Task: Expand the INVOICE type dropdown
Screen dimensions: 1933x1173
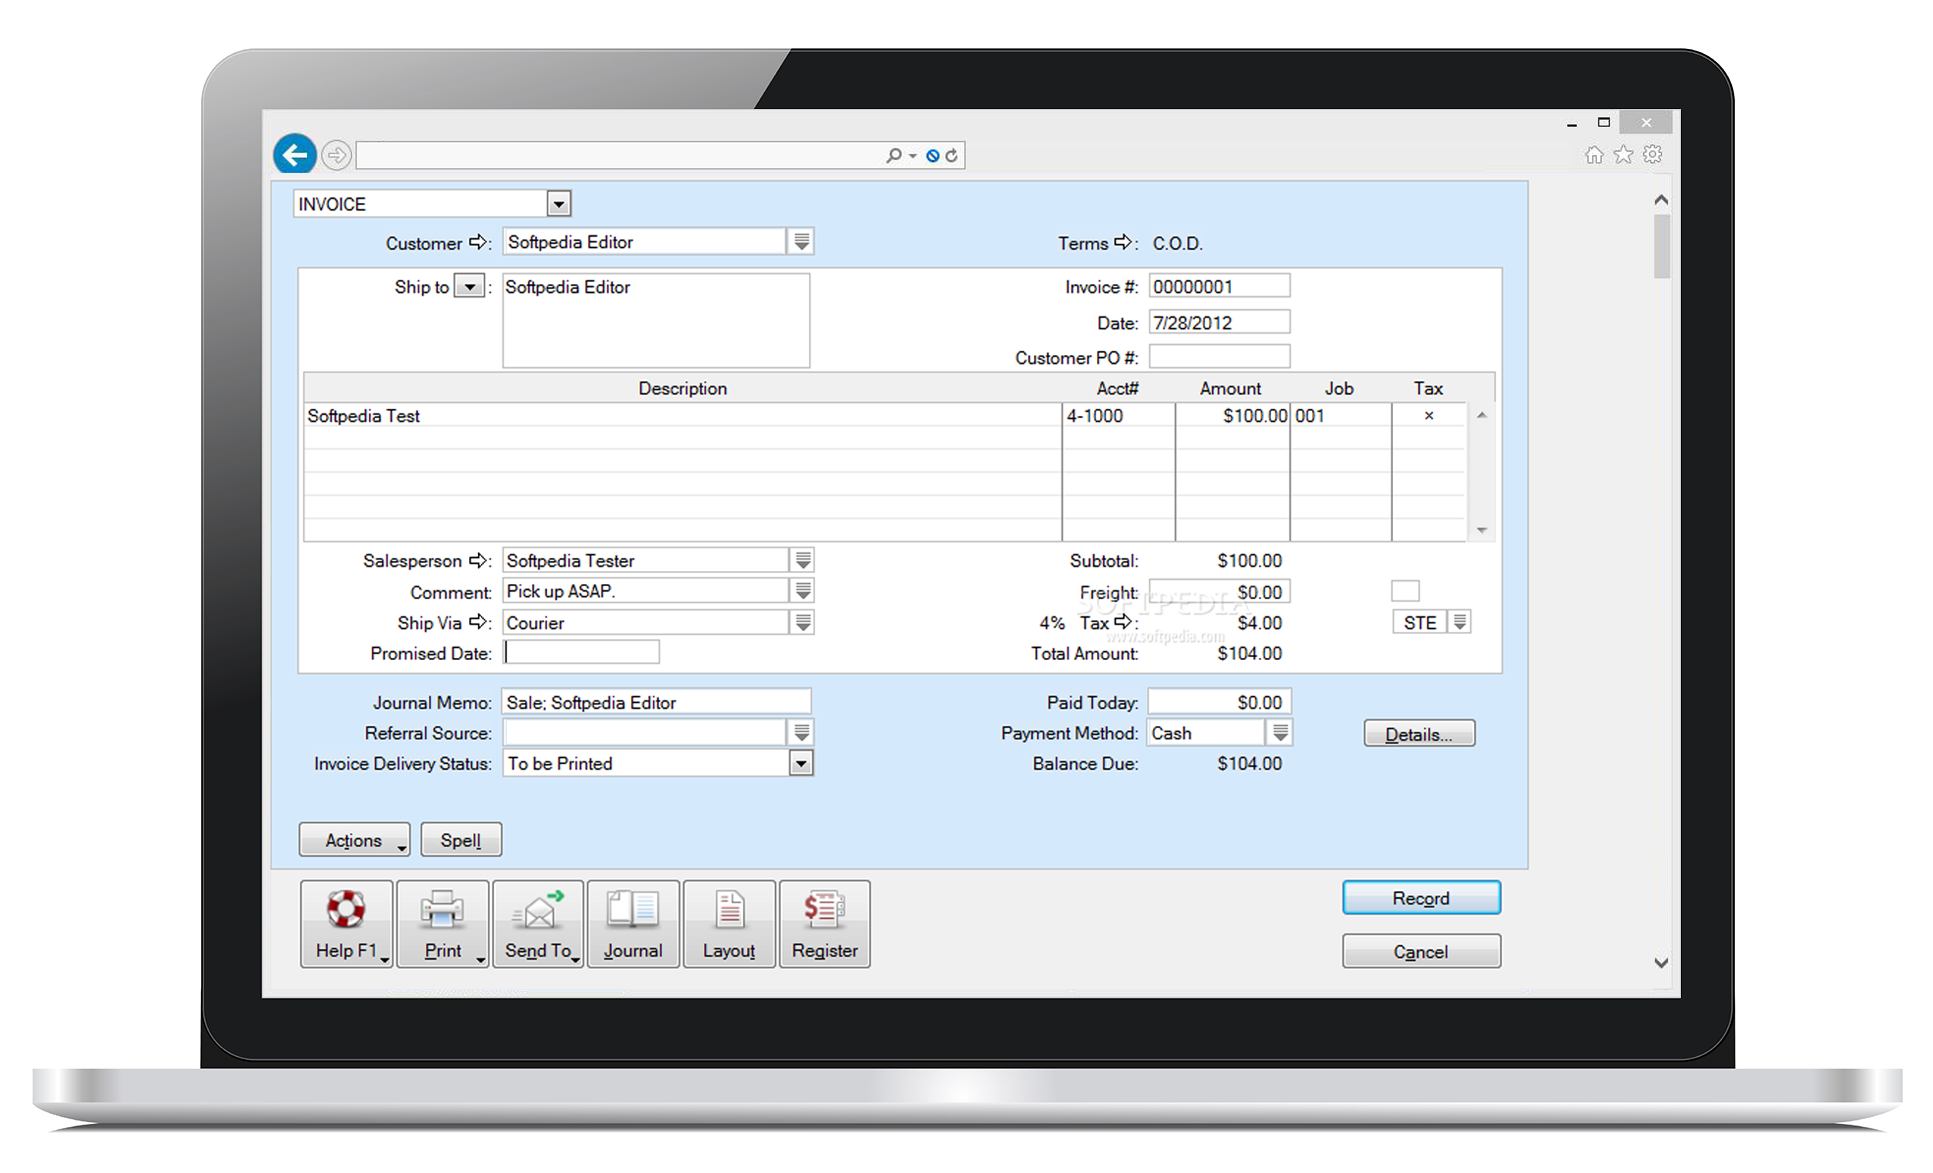Action: click(558, 204)
